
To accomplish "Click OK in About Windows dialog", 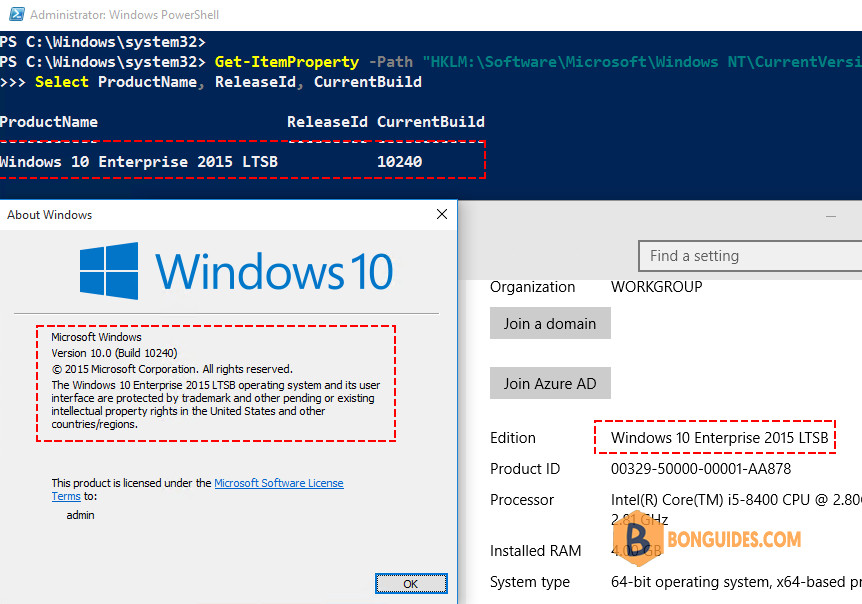I will pyautogui.click(x=411, y=584).
